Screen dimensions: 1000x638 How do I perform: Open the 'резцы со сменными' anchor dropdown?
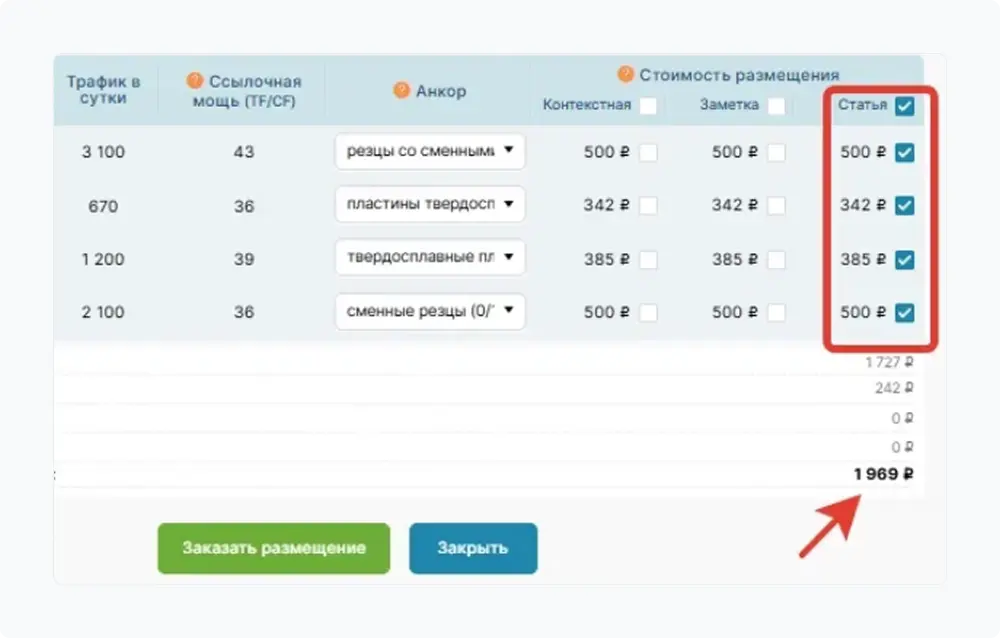click(x=430, y=152)
